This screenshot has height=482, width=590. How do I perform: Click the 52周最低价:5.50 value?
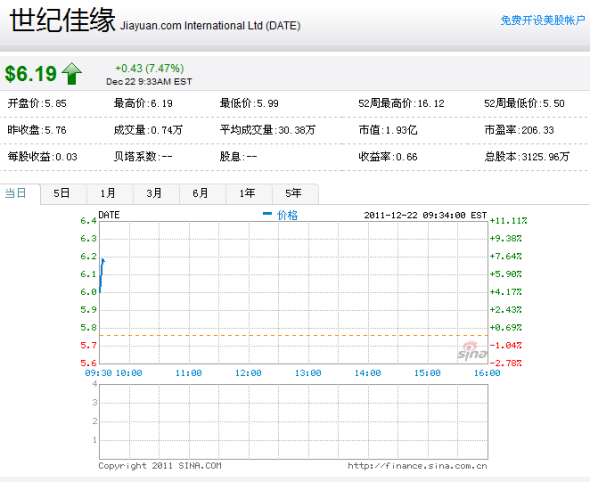coord(525,103)
